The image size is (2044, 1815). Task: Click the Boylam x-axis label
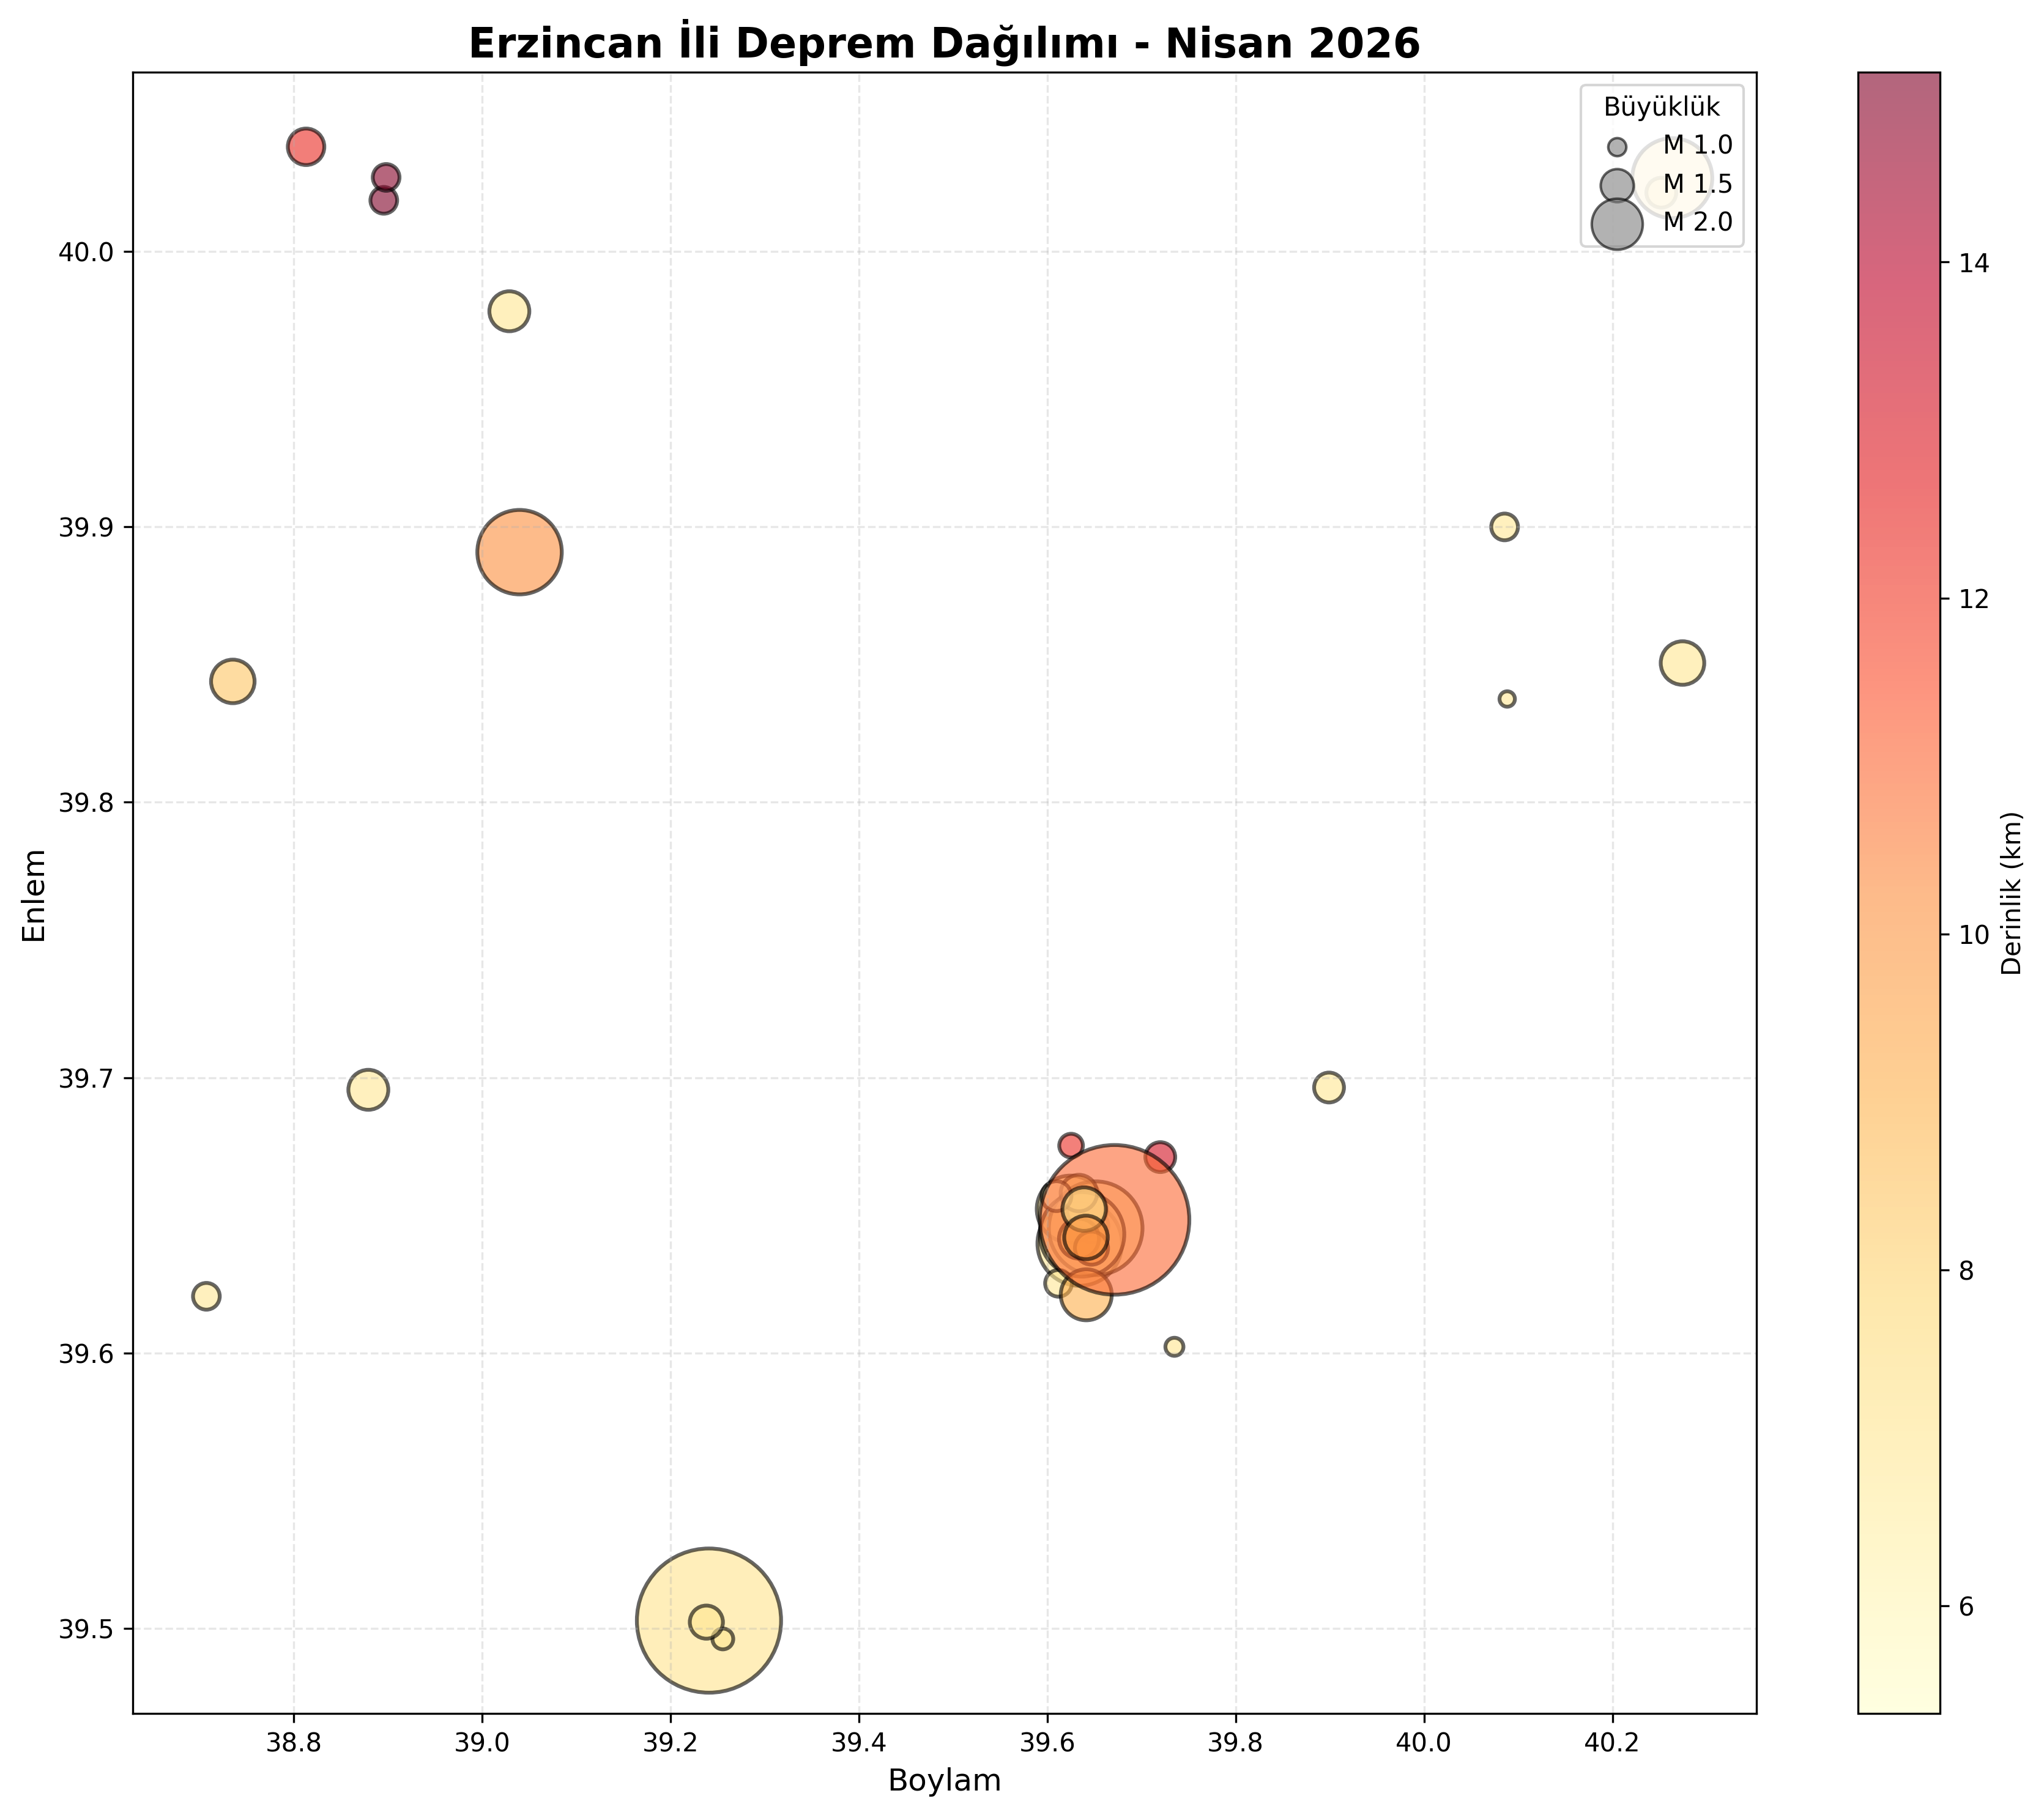(944, 1780)
